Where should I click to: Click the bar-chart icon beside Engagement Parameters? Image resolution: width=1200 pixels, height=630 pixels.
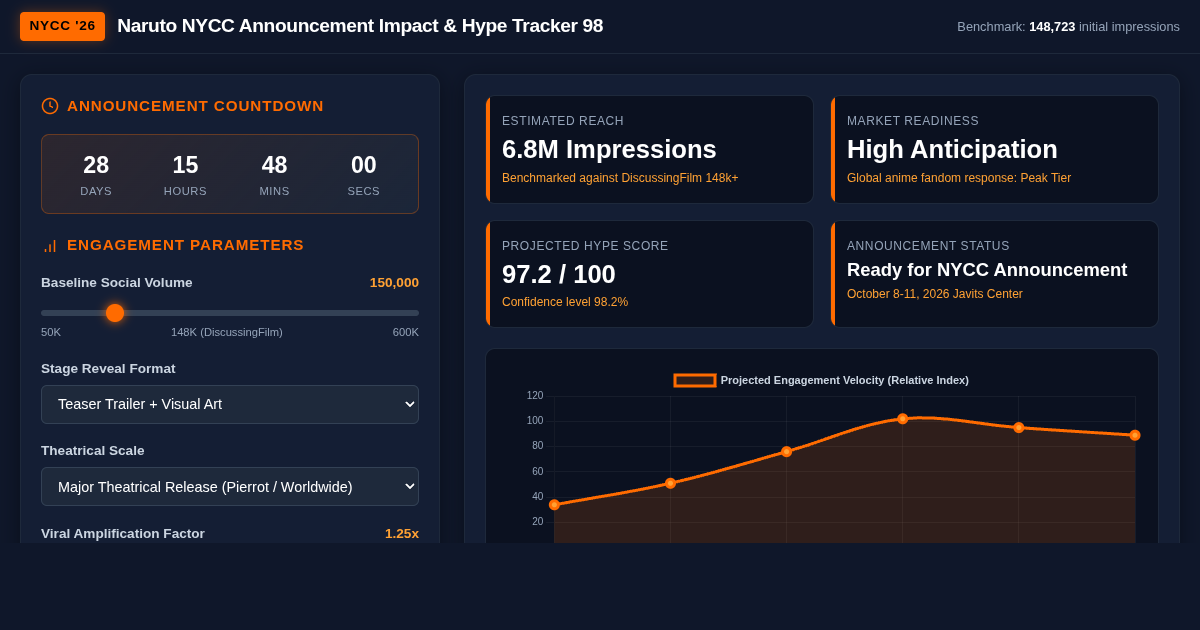point(50,245)
